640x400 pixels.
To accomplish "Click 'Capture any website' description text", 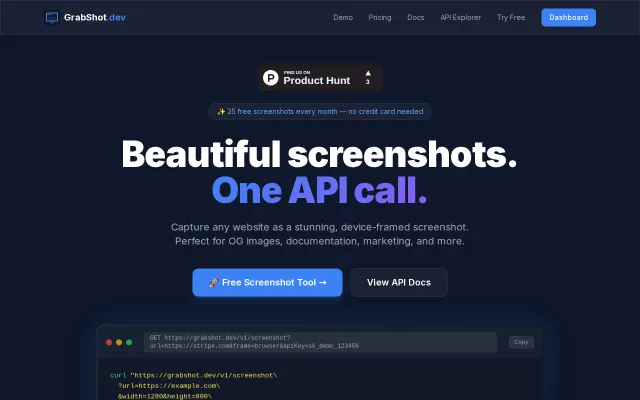I will pos(320,227).
